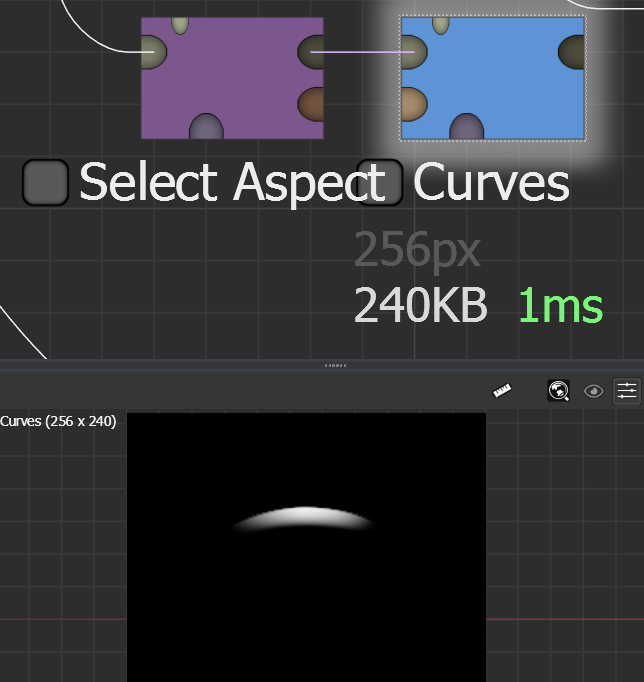Image resolution: width=644 pixels, height=682 pixels.
Task: Click the Curves node bottom purple port
Action: (467, 127)
